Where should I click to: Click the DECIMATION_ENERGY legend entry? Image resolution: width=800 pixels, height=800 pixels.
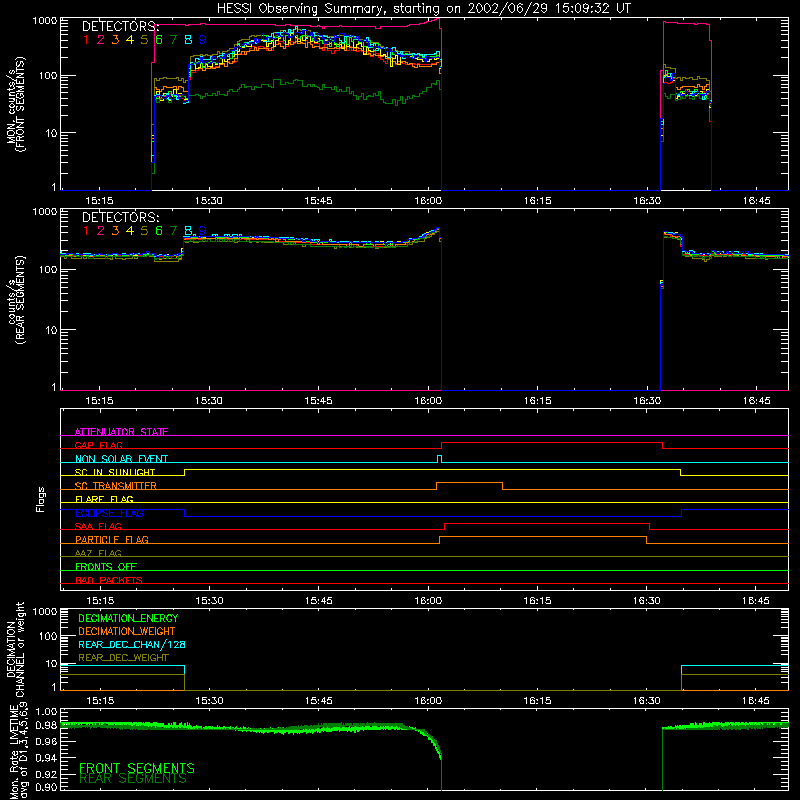coord(128,618)
